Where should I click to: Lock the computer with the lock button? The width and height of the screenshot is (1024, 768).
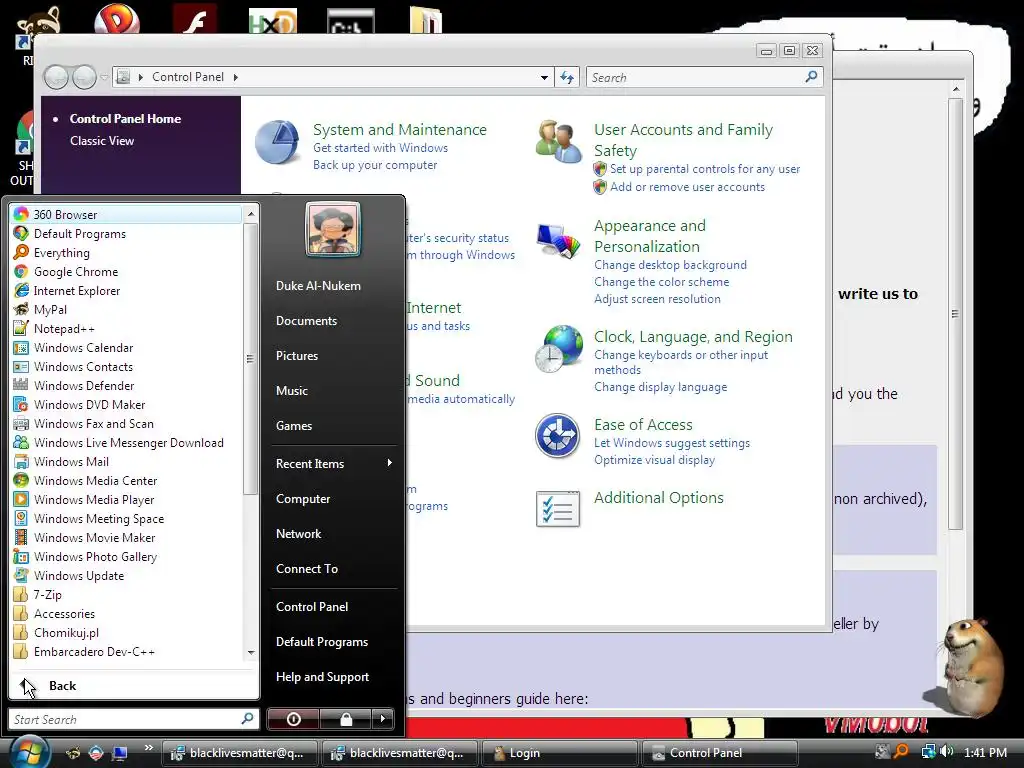[x=346, y=719]
